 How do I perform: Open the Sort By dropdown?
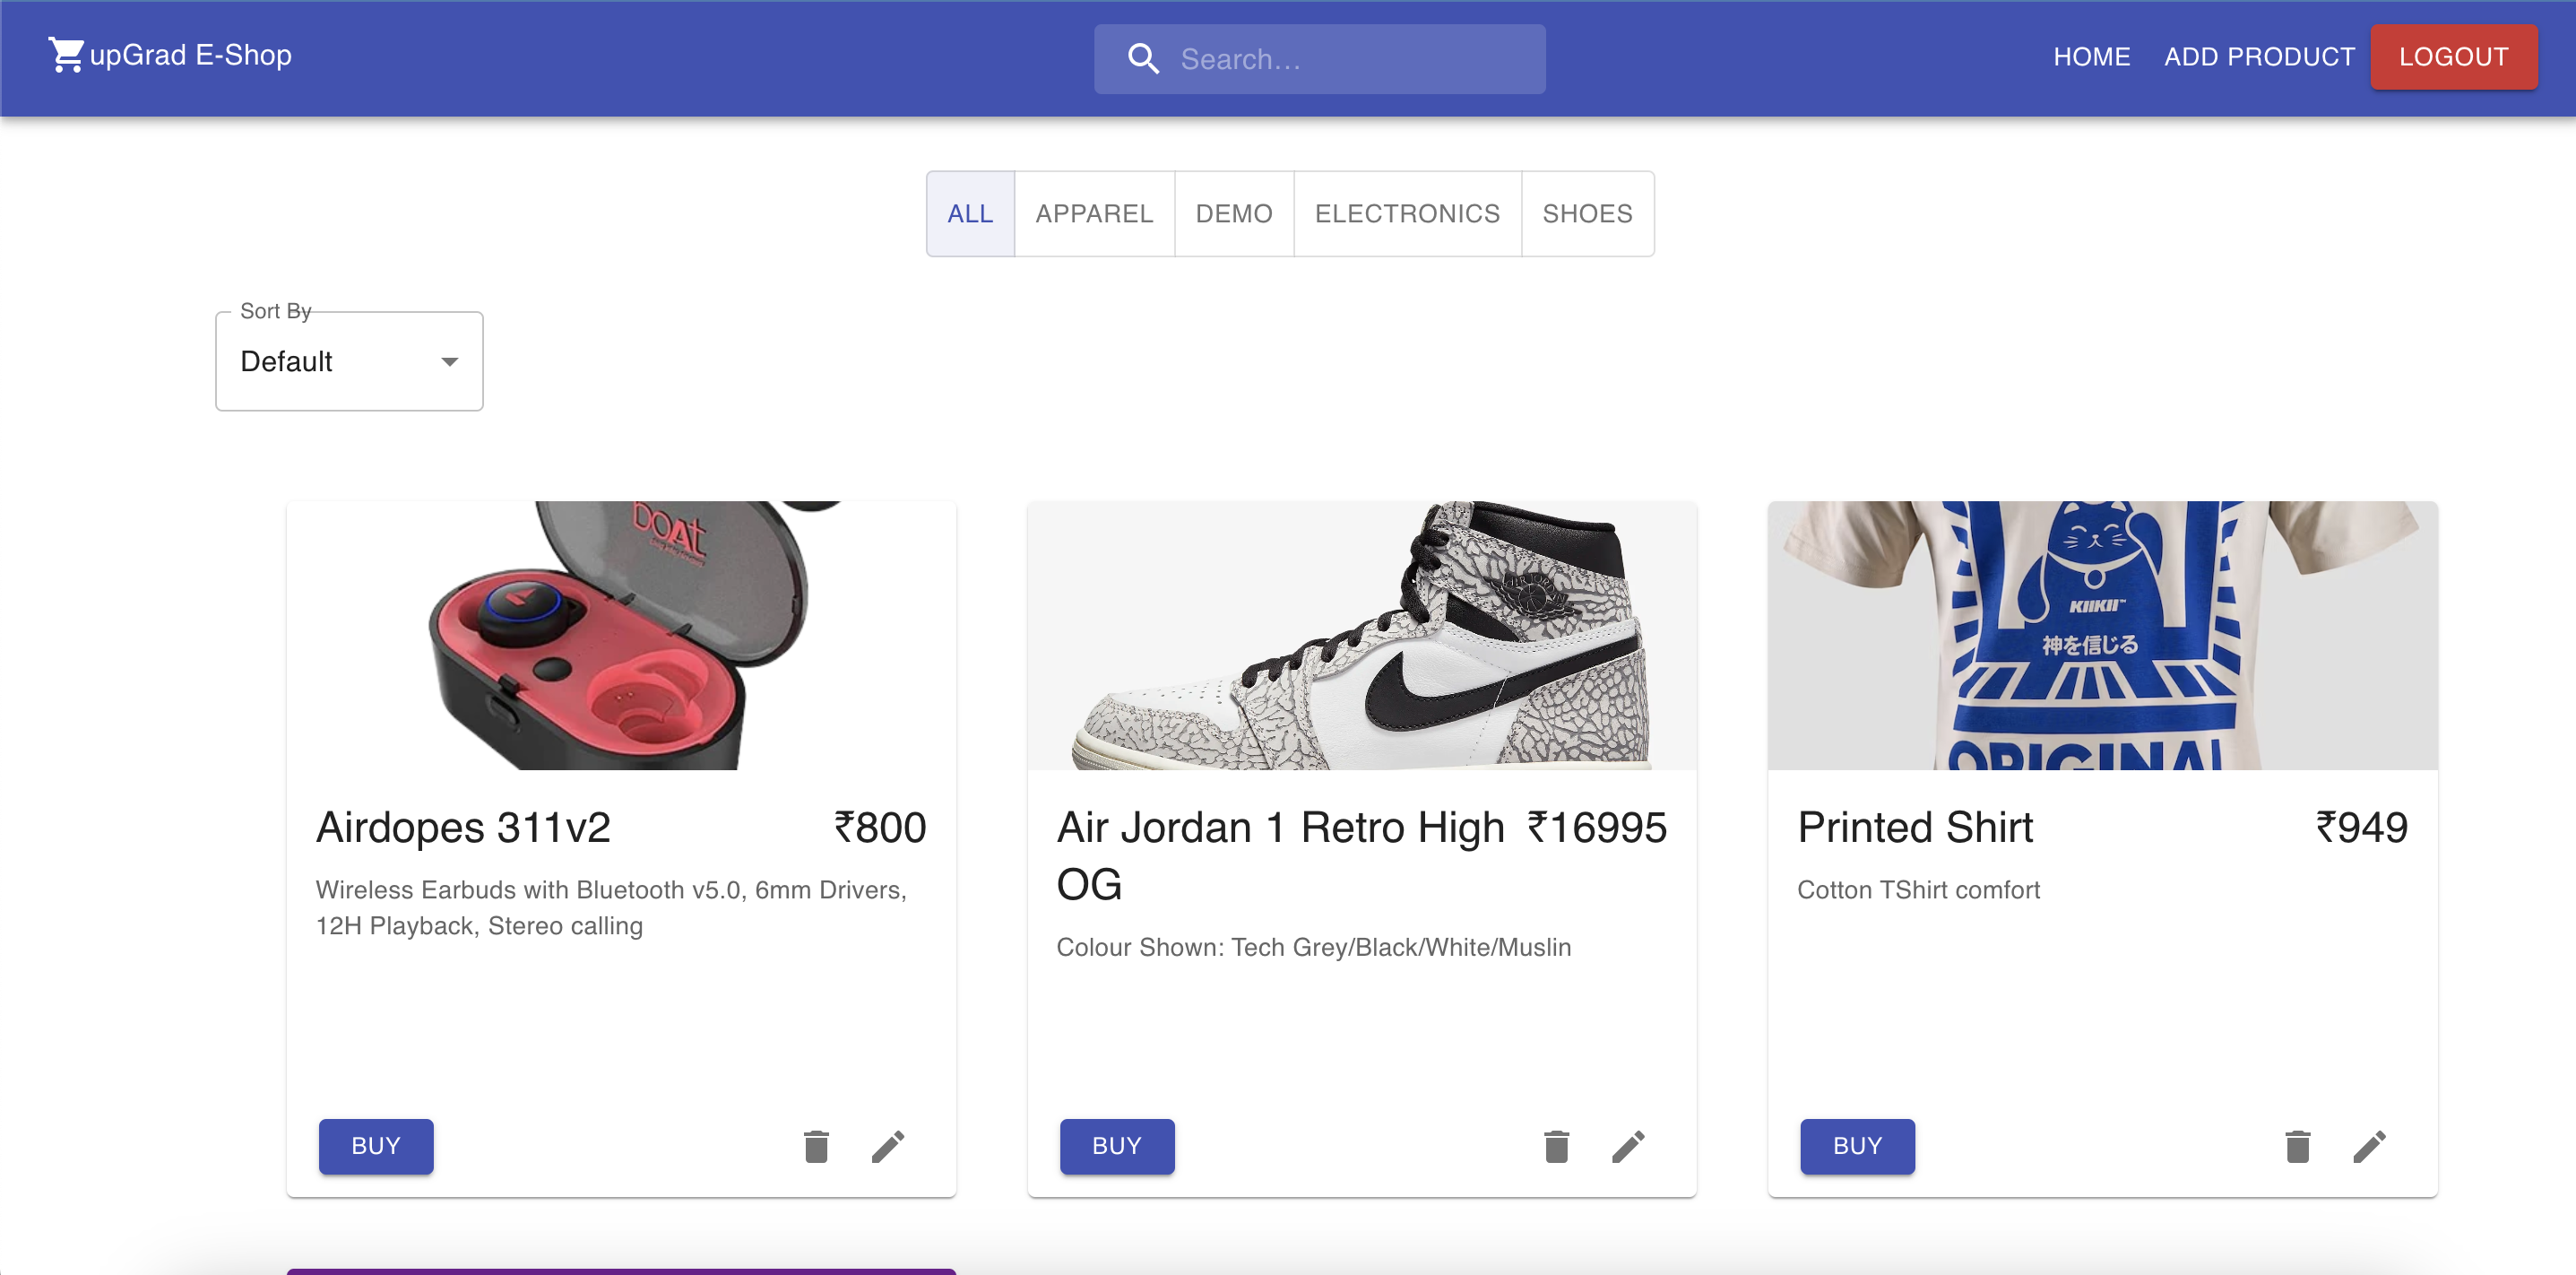click(x=349, y=362)
